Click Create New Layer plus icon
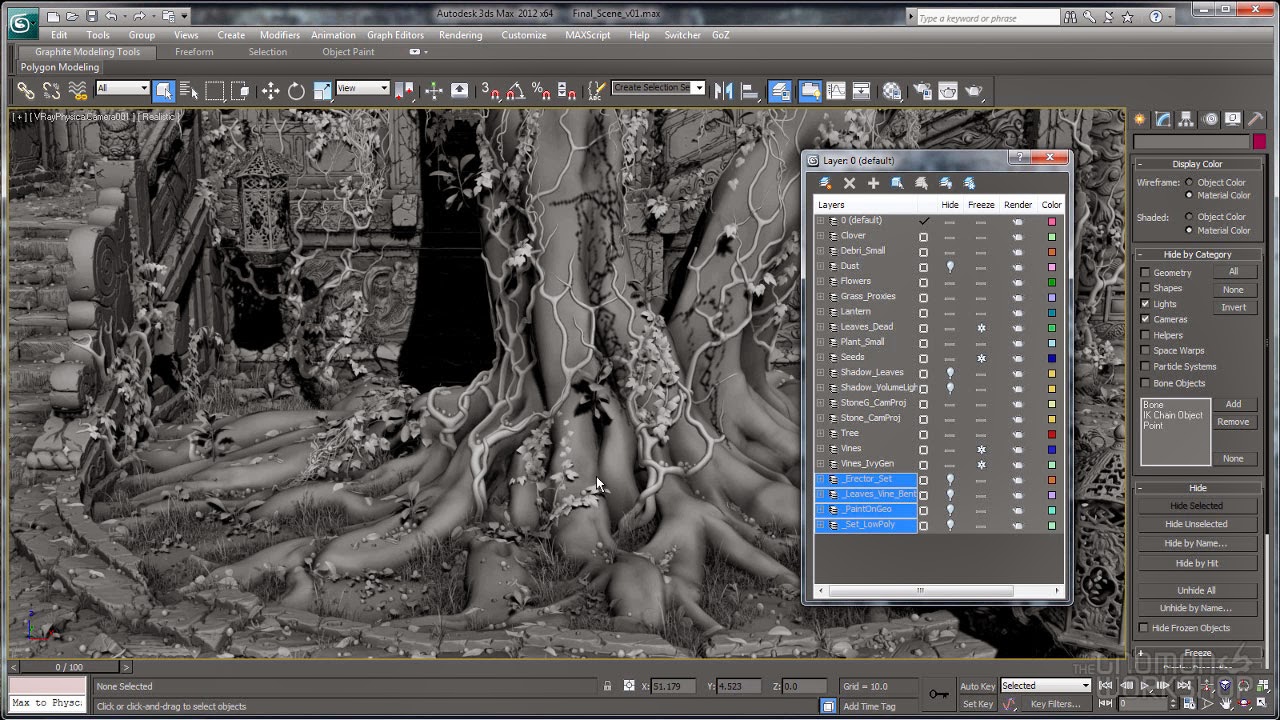Viewport: 1280px width, 720px height. tap(873, 183)
